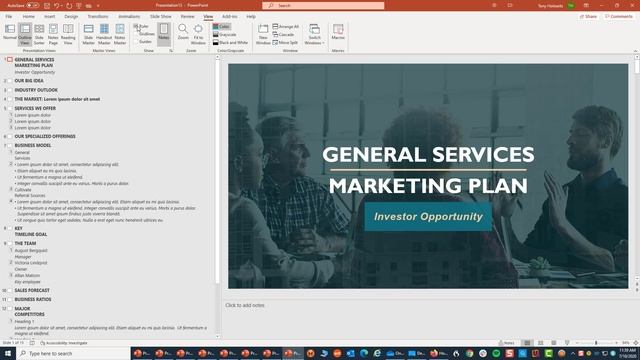The image size is (640, 360).
Task: Select Grayscale display mode
Action: (224, 35)
